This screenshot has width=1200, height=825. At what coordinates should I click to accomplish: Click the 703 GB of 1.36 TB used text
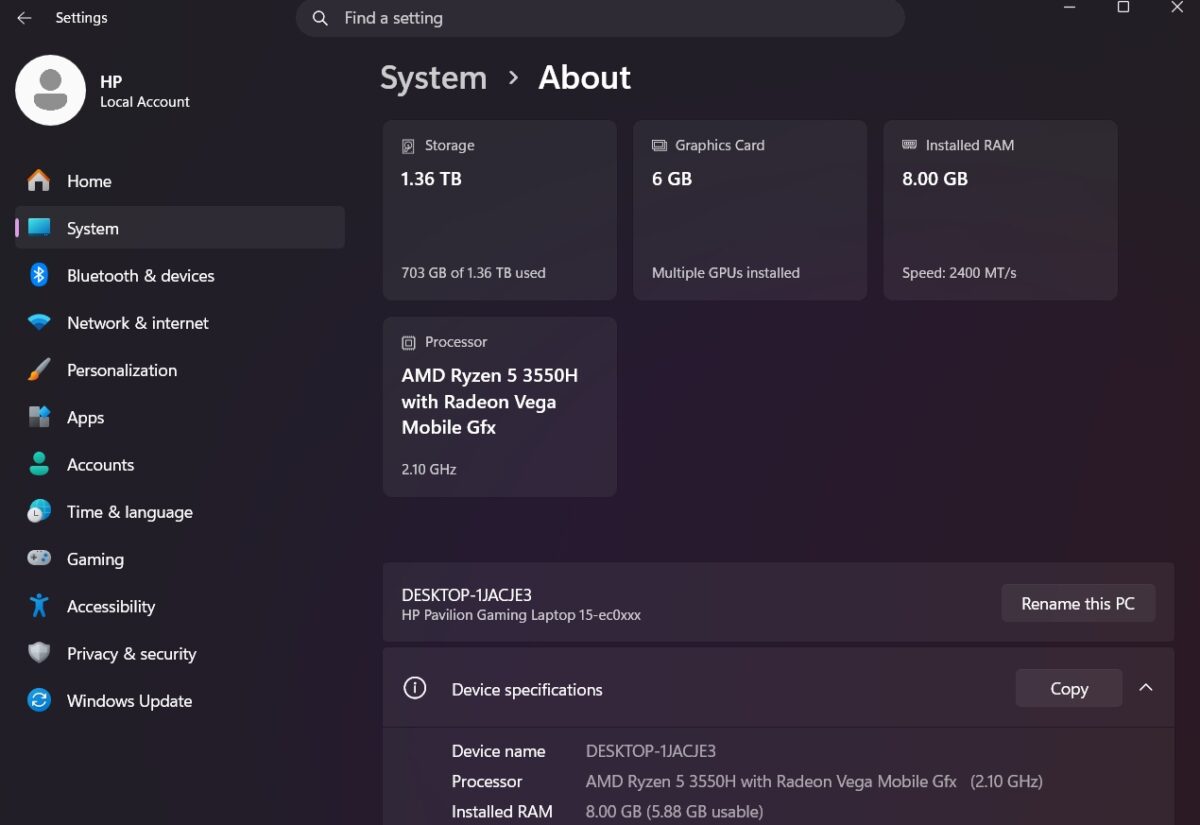click(x=473, y=273)
